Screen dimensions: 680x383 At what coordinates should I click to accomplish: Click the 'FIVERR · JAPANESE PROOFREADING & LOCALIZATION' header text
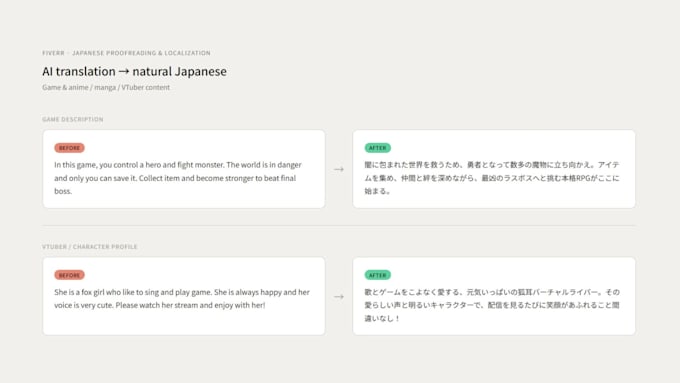[126, 53]
